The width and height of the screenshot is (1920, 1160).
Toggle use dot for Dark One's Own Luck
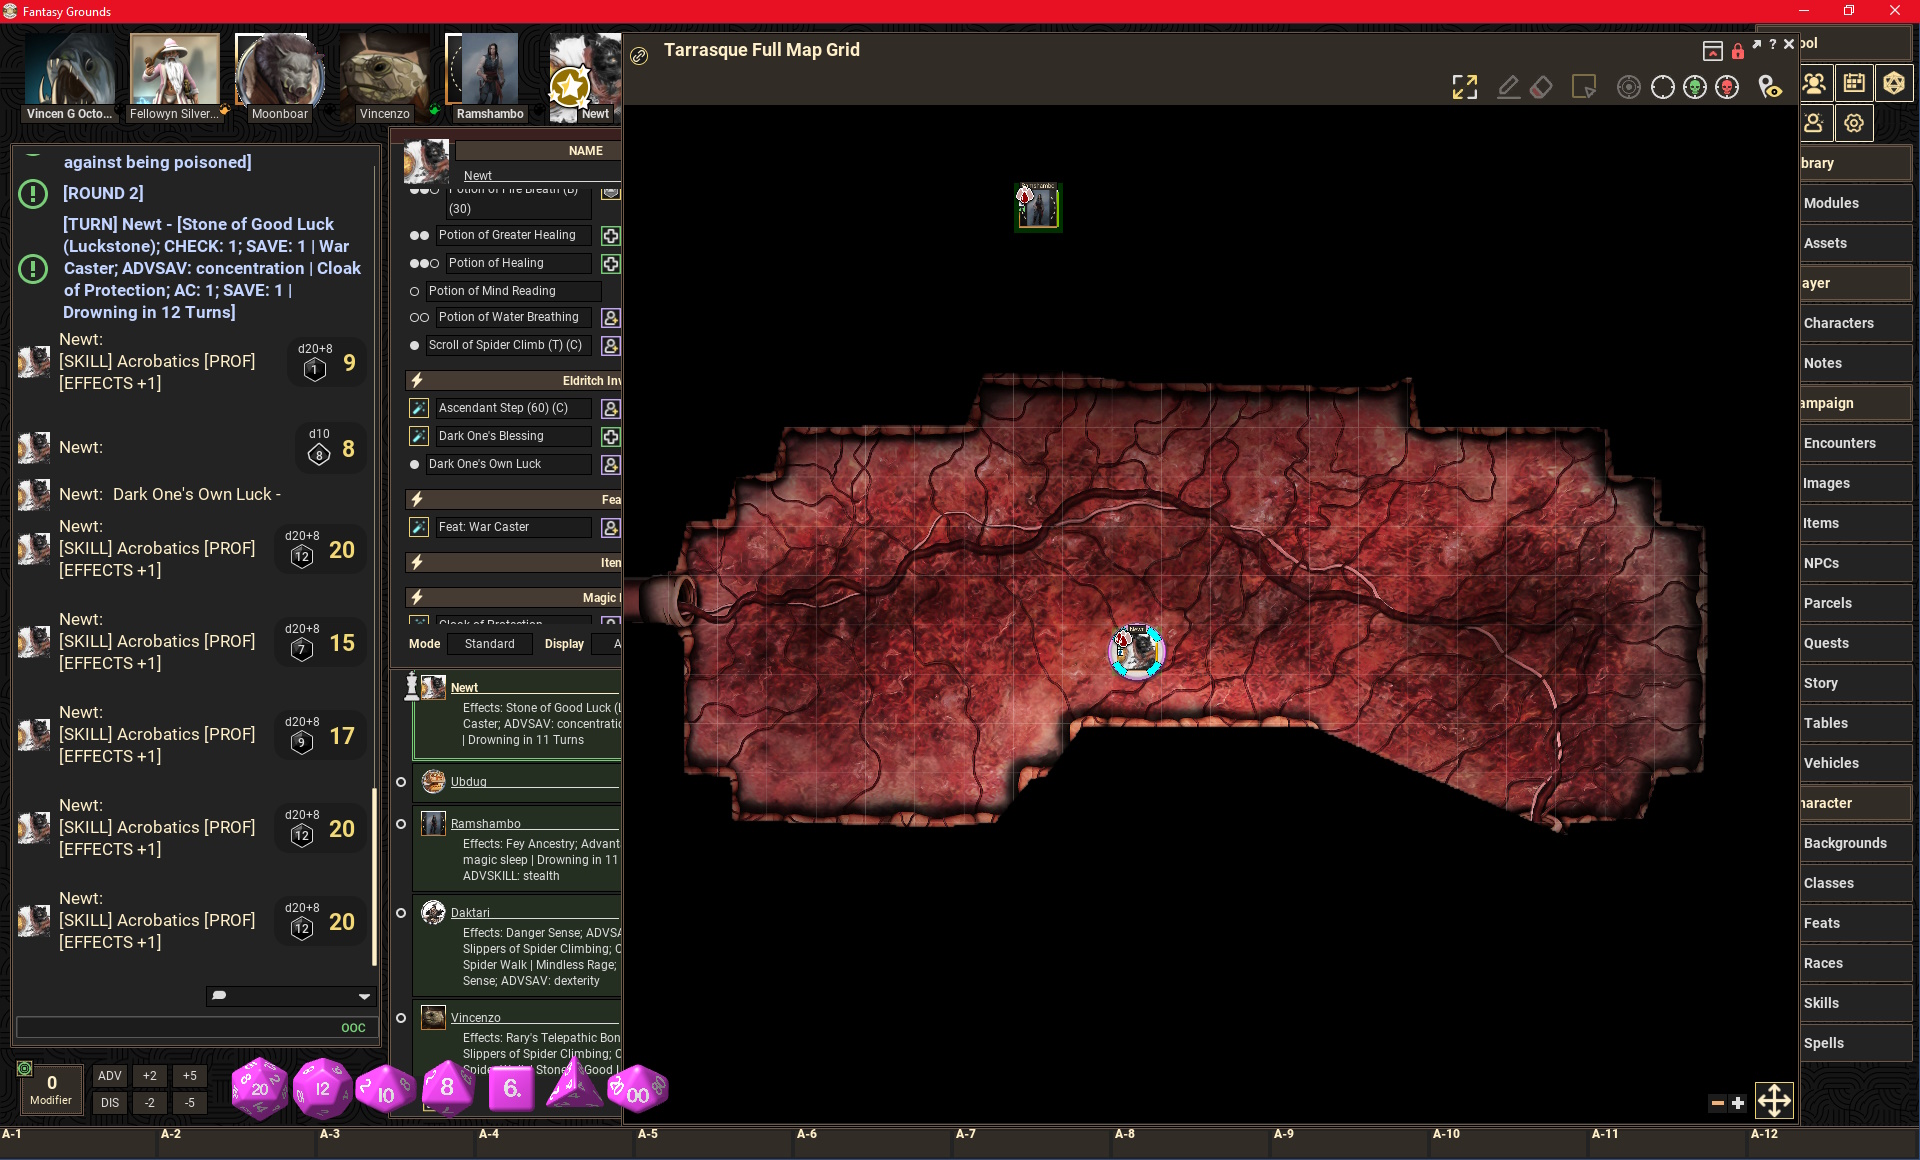coord(414,464)
